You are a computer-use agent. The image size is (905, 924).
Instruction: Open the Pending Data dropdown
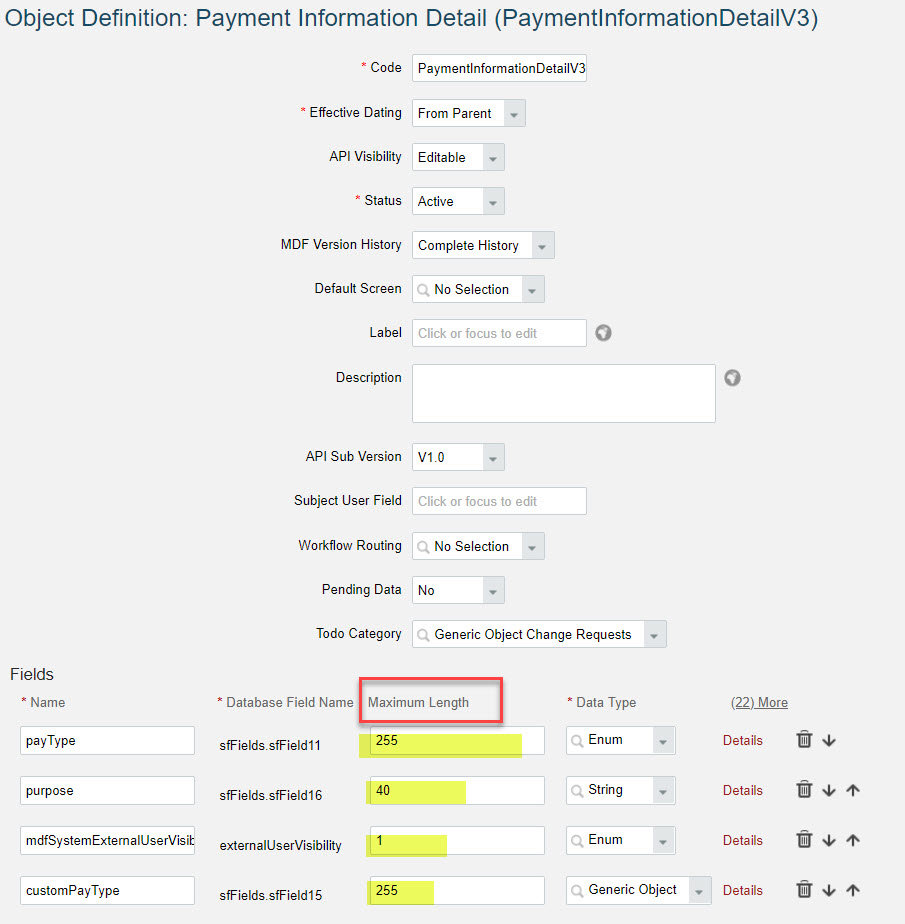(493, 590)
